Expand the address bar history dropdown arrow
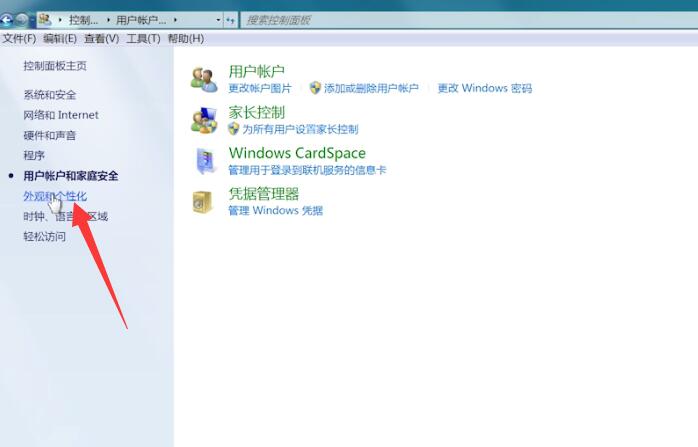The image size is (698, 447). pos(218,20)
